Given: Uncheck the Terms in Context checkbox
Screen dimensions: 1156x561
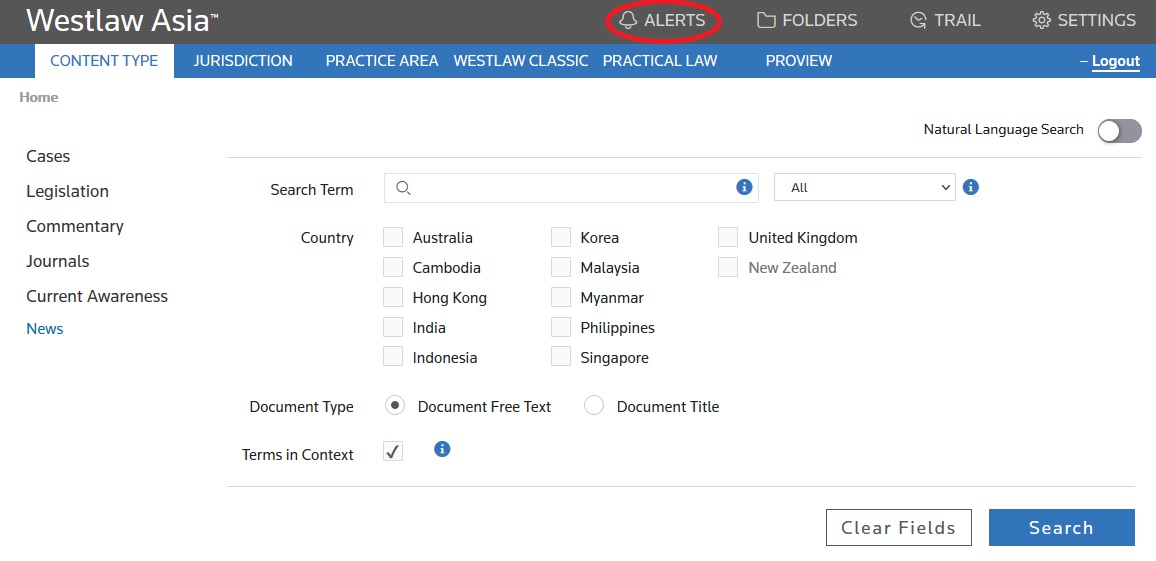Looking at the screenshot, I should [393, 451].
